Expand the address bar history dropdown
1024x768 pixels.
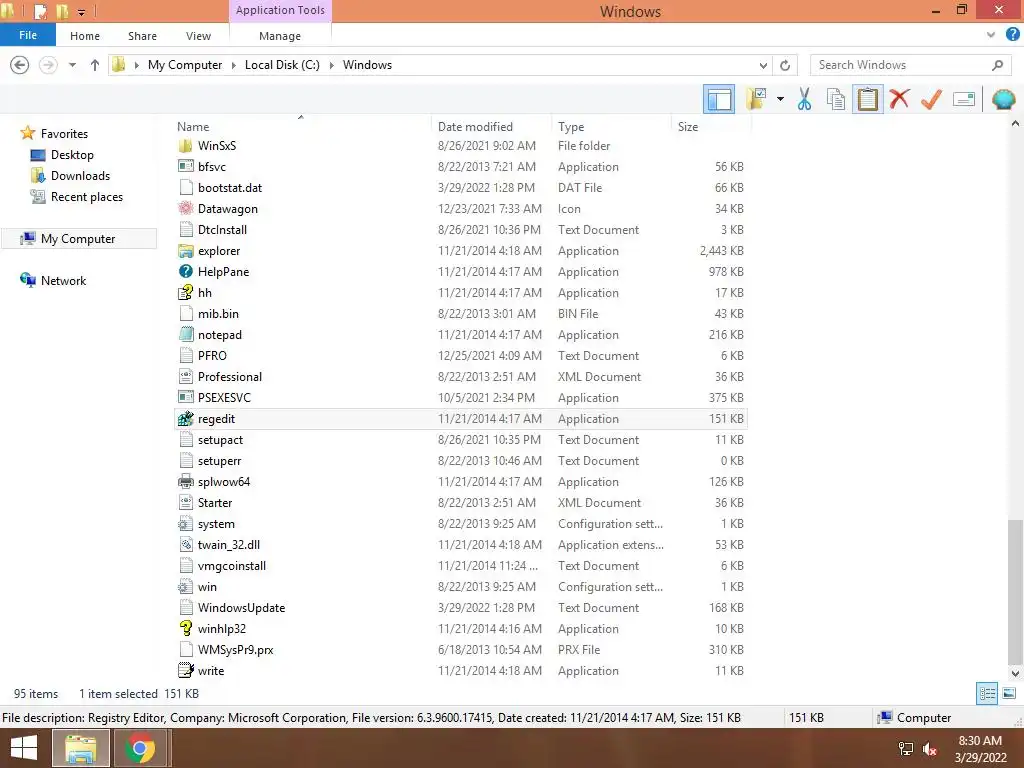point(763,65)
